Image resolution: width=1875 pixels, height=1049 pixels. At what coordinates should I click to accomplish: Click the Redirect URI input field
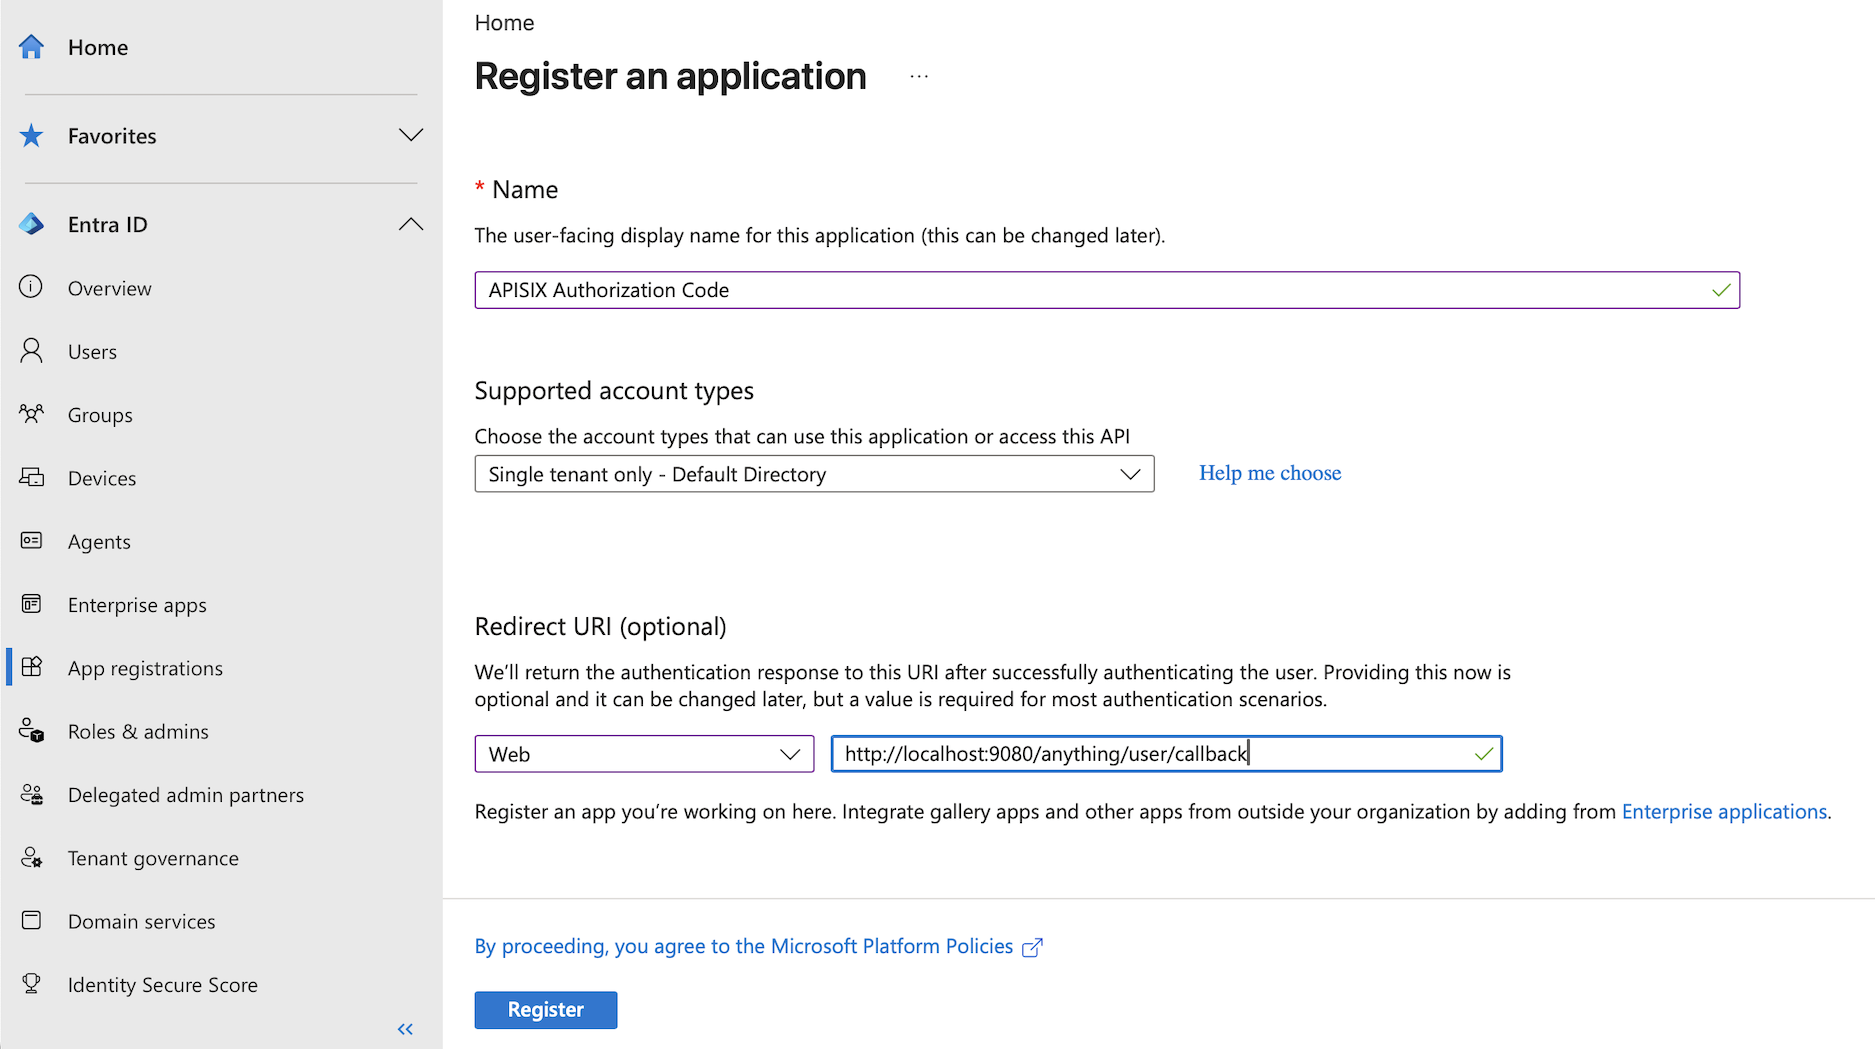click(1166, 754)
